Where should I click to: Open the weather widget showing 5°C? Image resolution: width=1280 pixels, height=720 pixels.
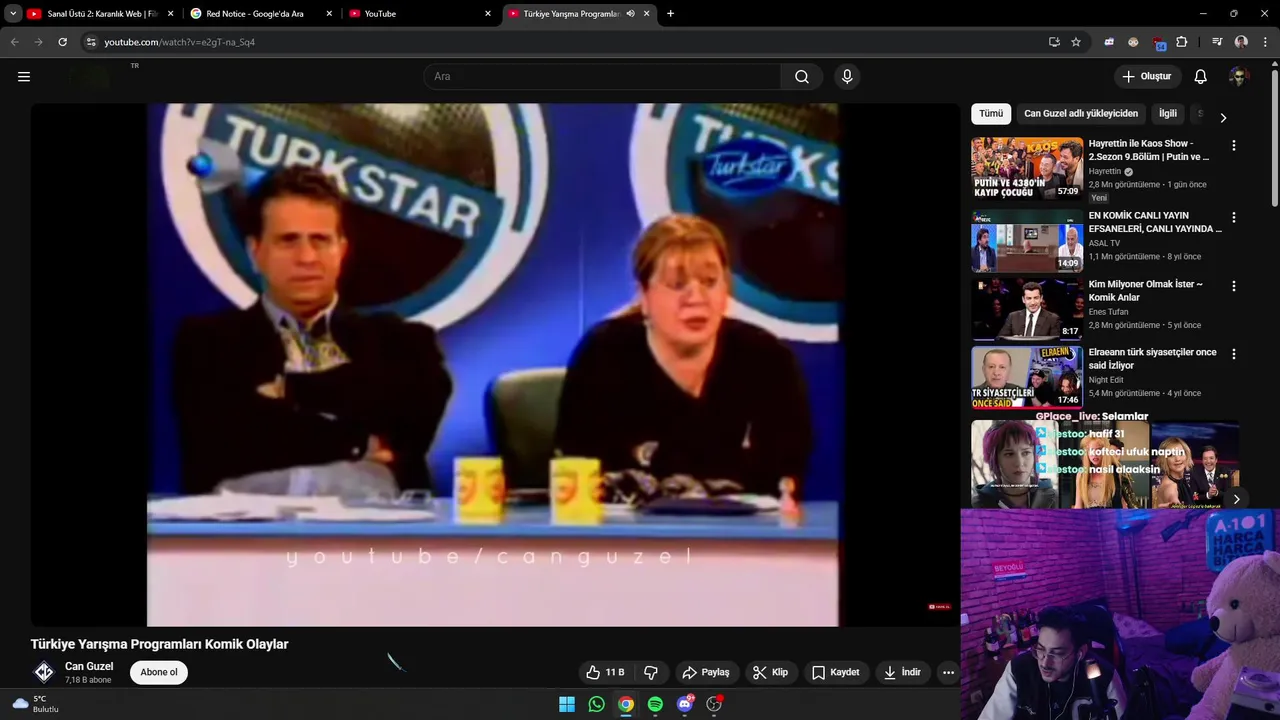pyautogui.click(x=34, y=704)
